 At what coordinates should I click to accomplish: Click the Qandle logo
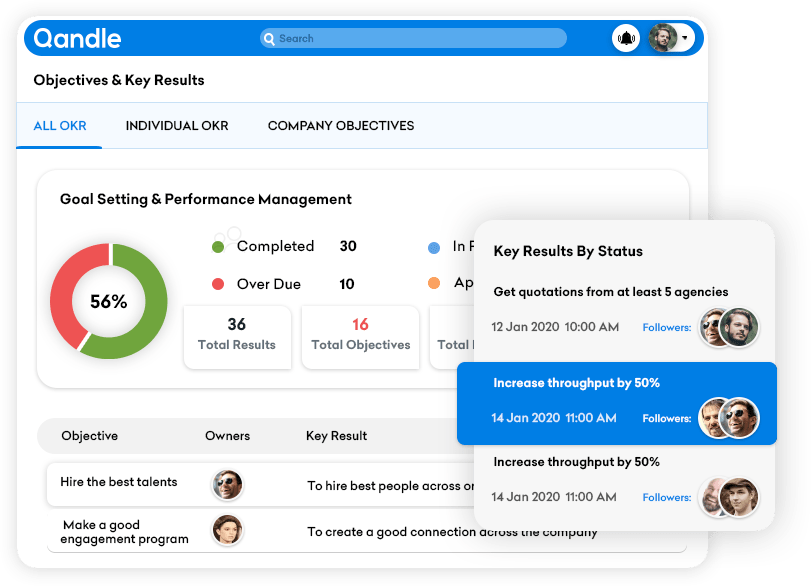(x=77, y=39)
